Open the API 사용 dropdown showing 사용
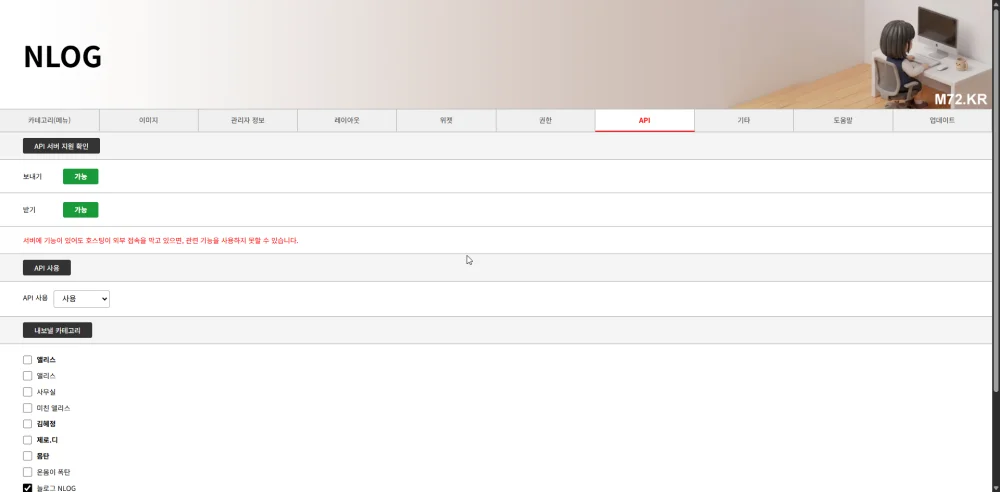Viewport: 1000px width, 492px height. click(x=82, y=299)
